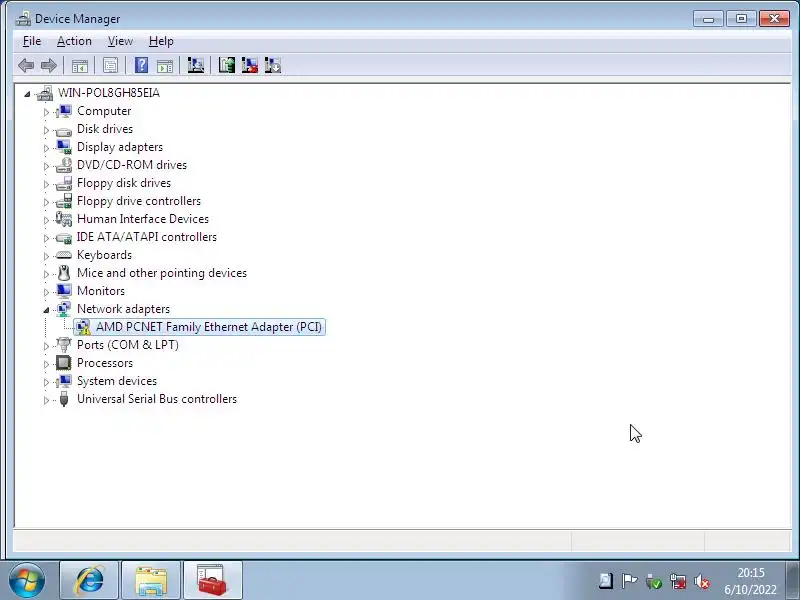Select the WIN-POL8GH85EIA computer name

pos(109,93)
